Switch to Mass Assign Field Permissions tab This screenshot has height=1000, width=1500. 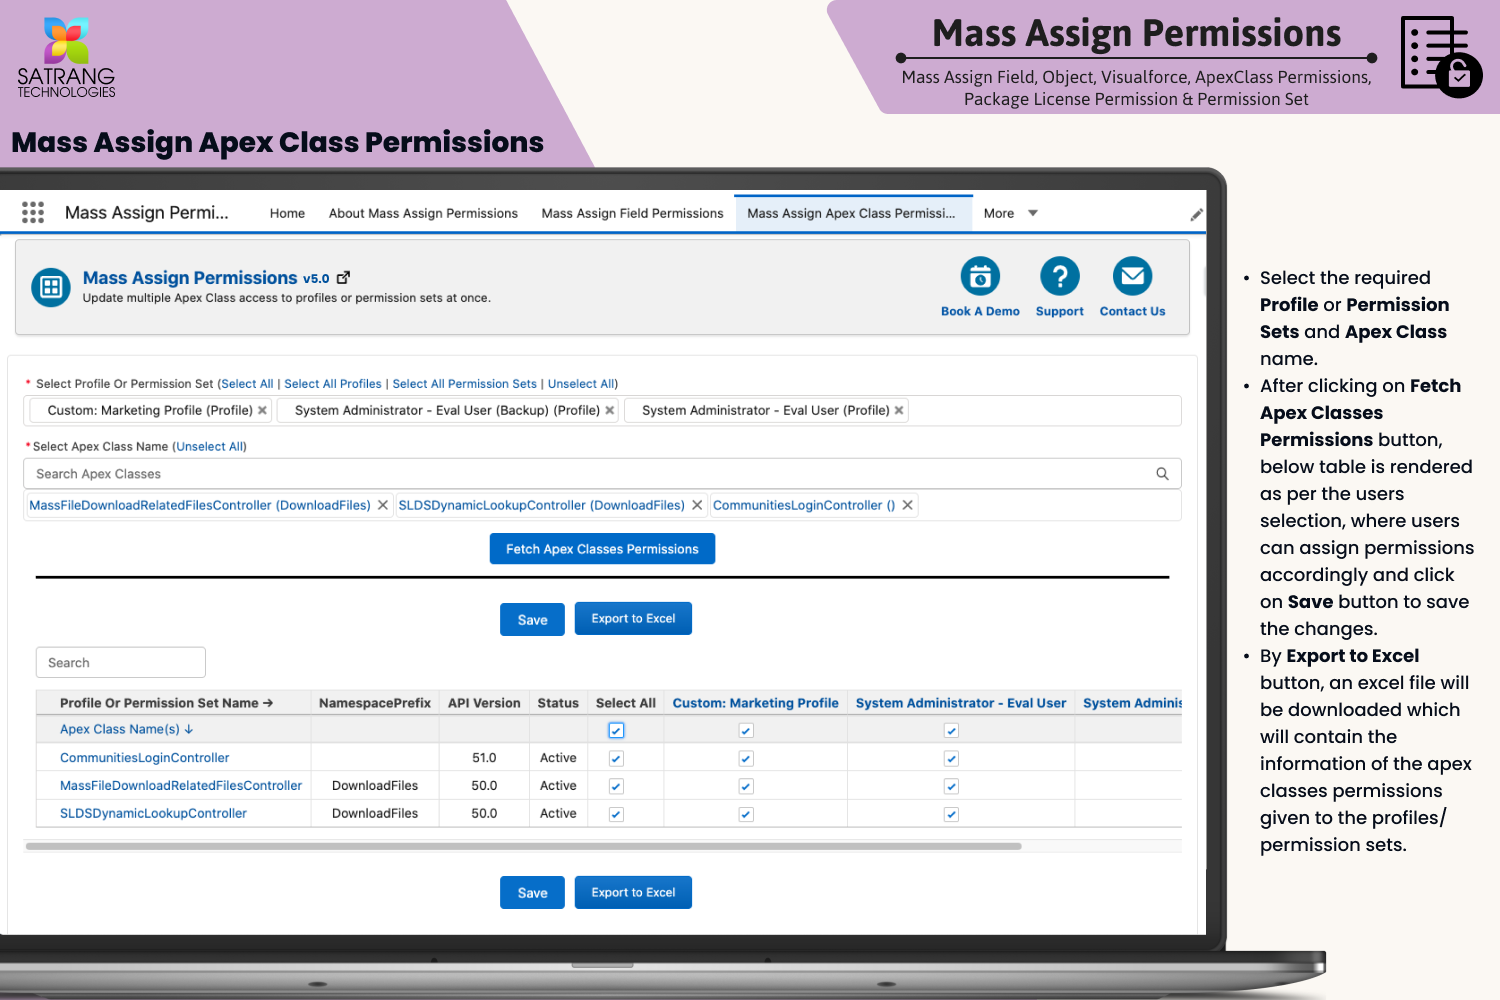click(632, 213)
